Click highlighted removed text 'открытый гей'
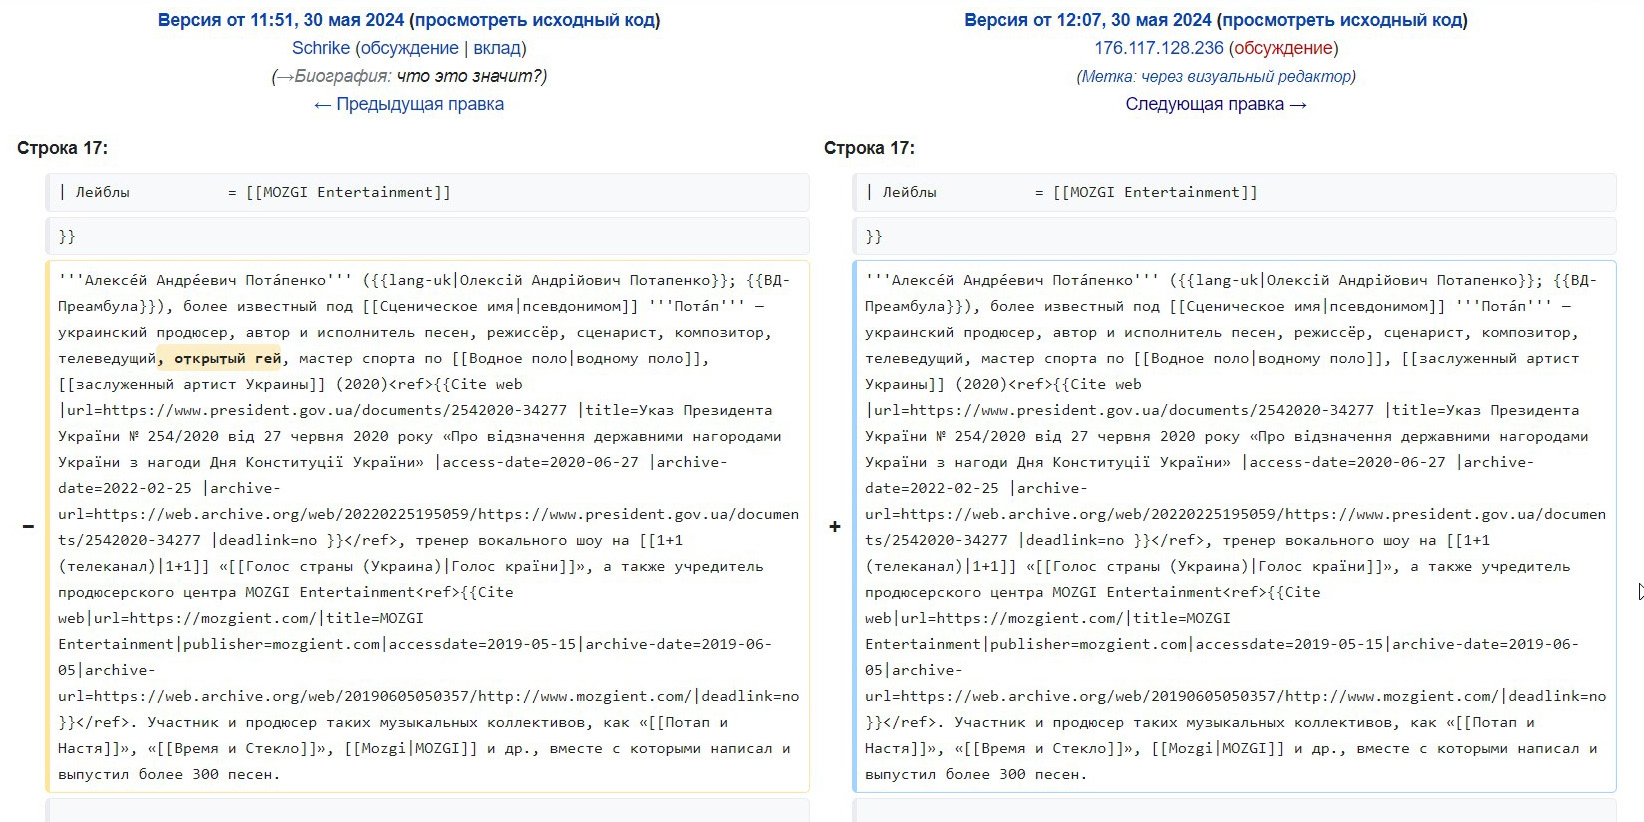The image size is (1644, 822). [228, 358]
